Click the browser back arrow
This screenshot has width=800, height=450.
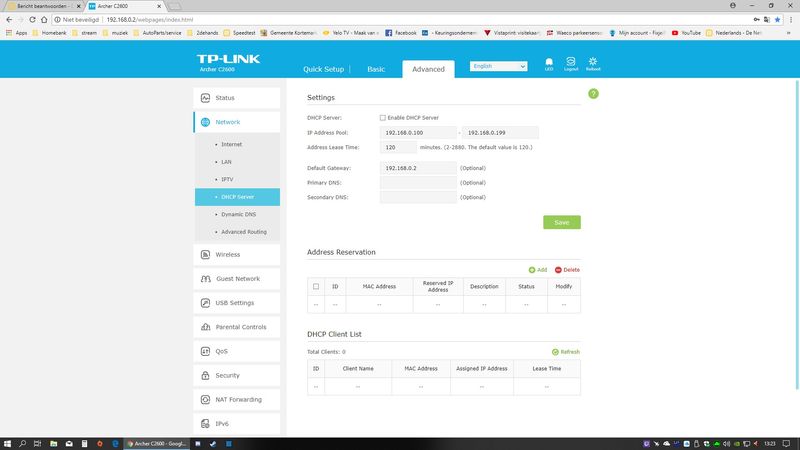[x=9, y=19]
